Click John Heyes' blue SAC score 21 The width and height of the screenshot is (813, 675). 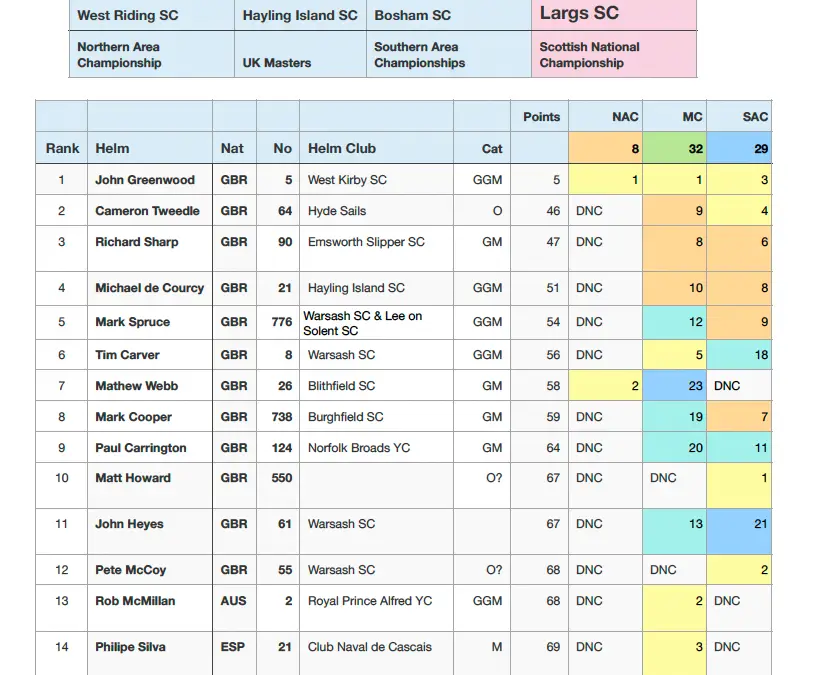739,531
